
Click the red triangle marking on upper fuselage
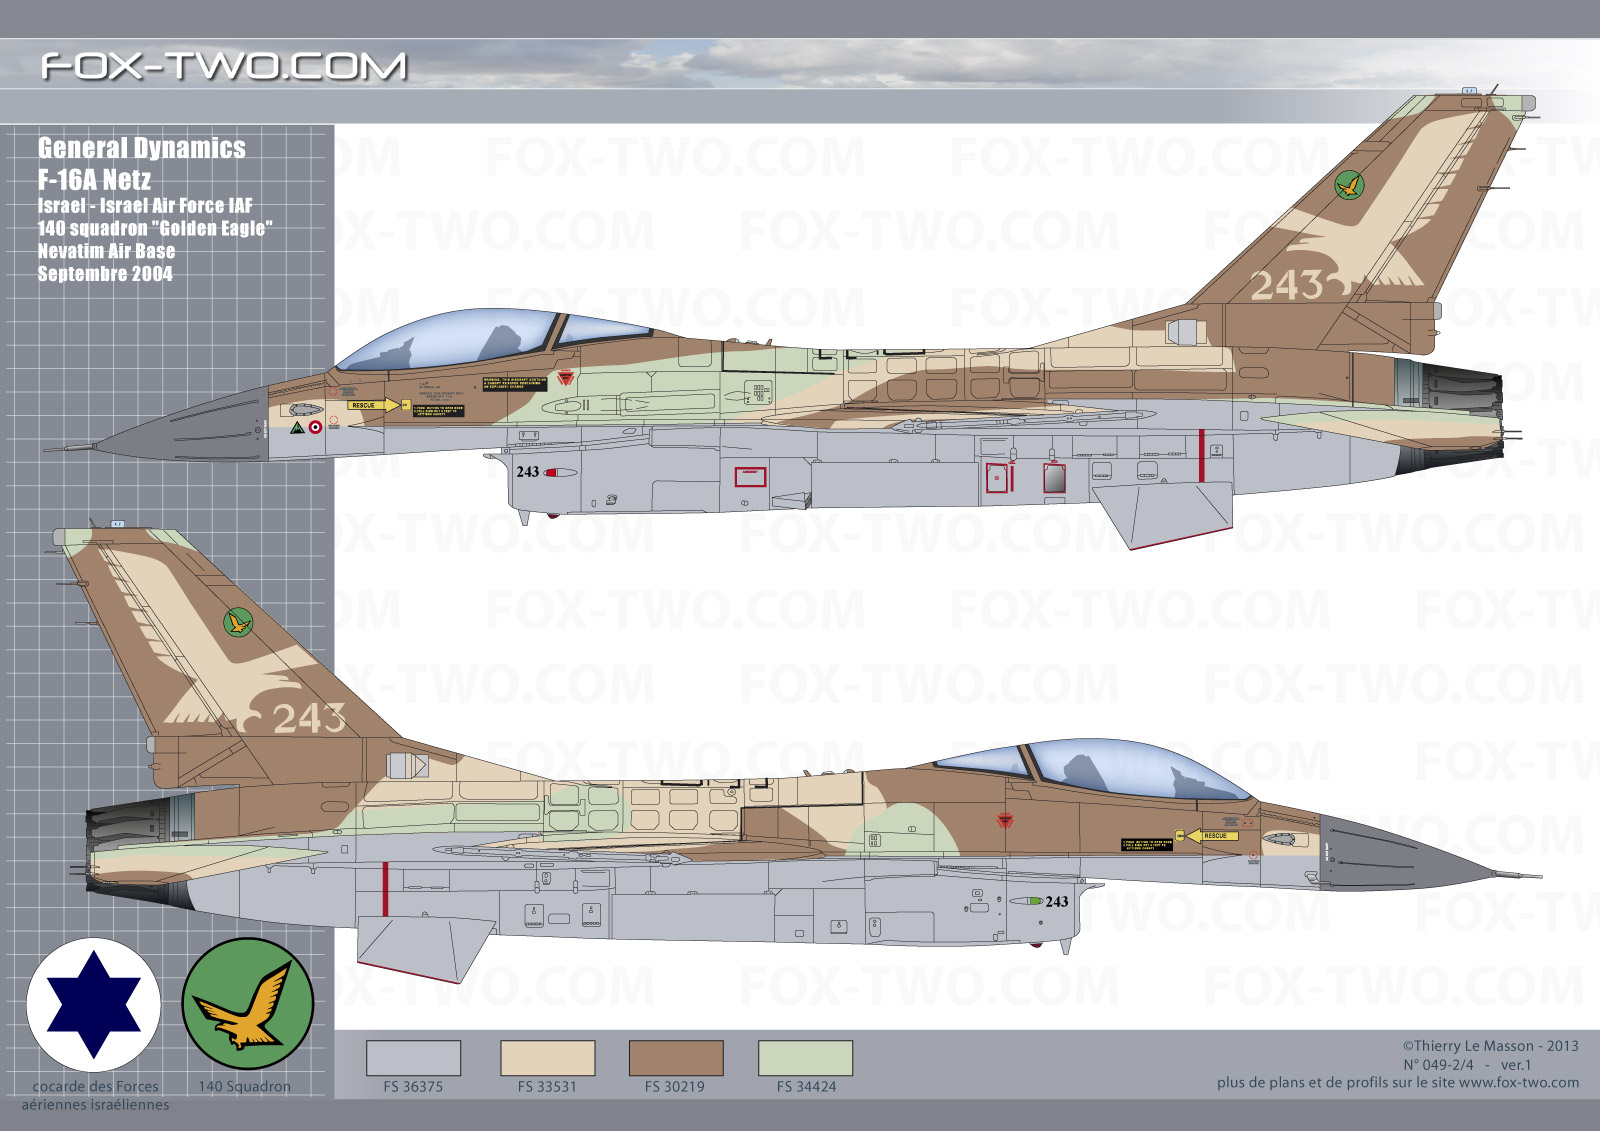[566, 378]
